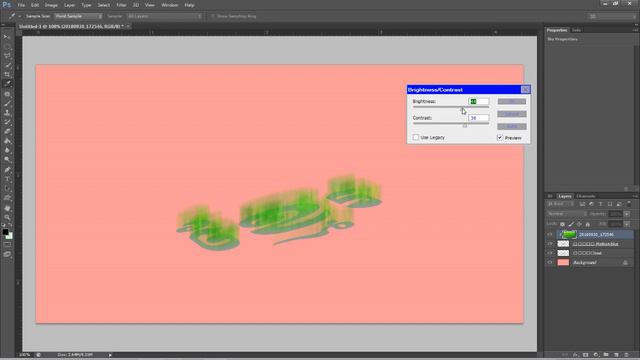The height and width of the screenshot is (360, 640).
Task: Select the Horizontal Type tool
Action: click(x=7, y=180)
